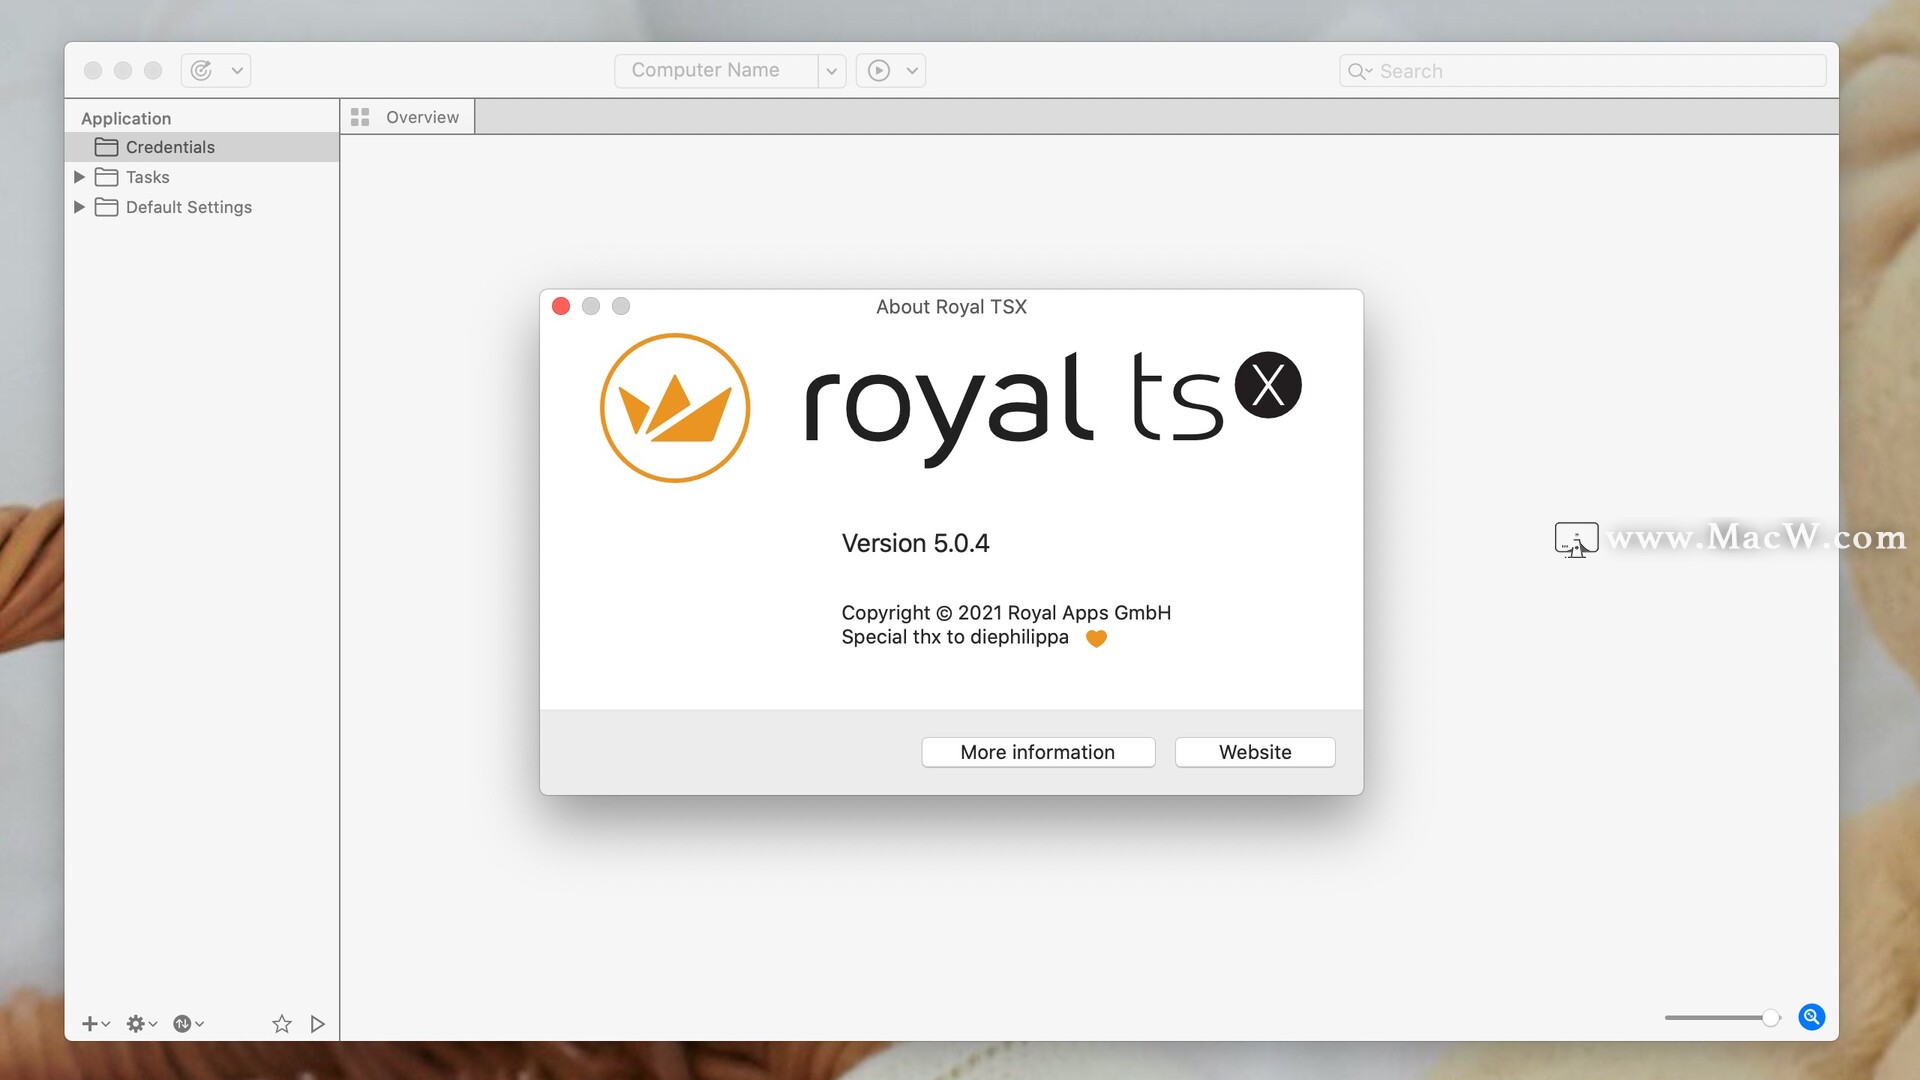Open the dropdown arrow beside the play icon

[x=912, y=71]
